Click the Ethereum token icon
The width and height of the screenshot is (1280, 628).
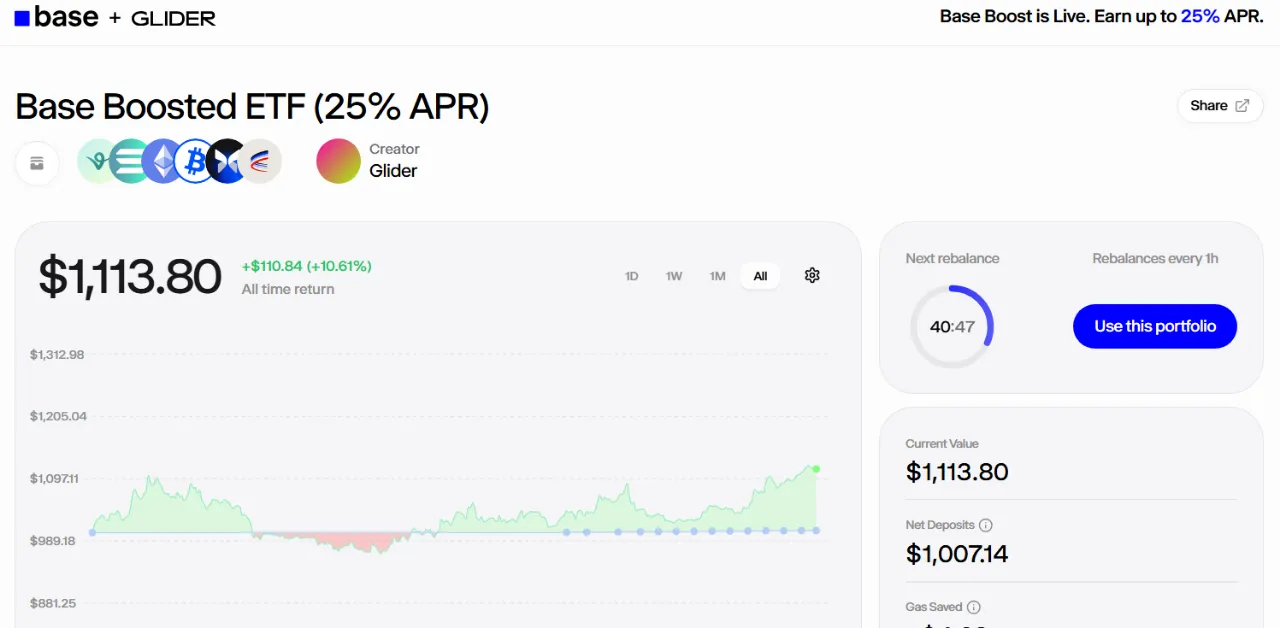point(162,161)
